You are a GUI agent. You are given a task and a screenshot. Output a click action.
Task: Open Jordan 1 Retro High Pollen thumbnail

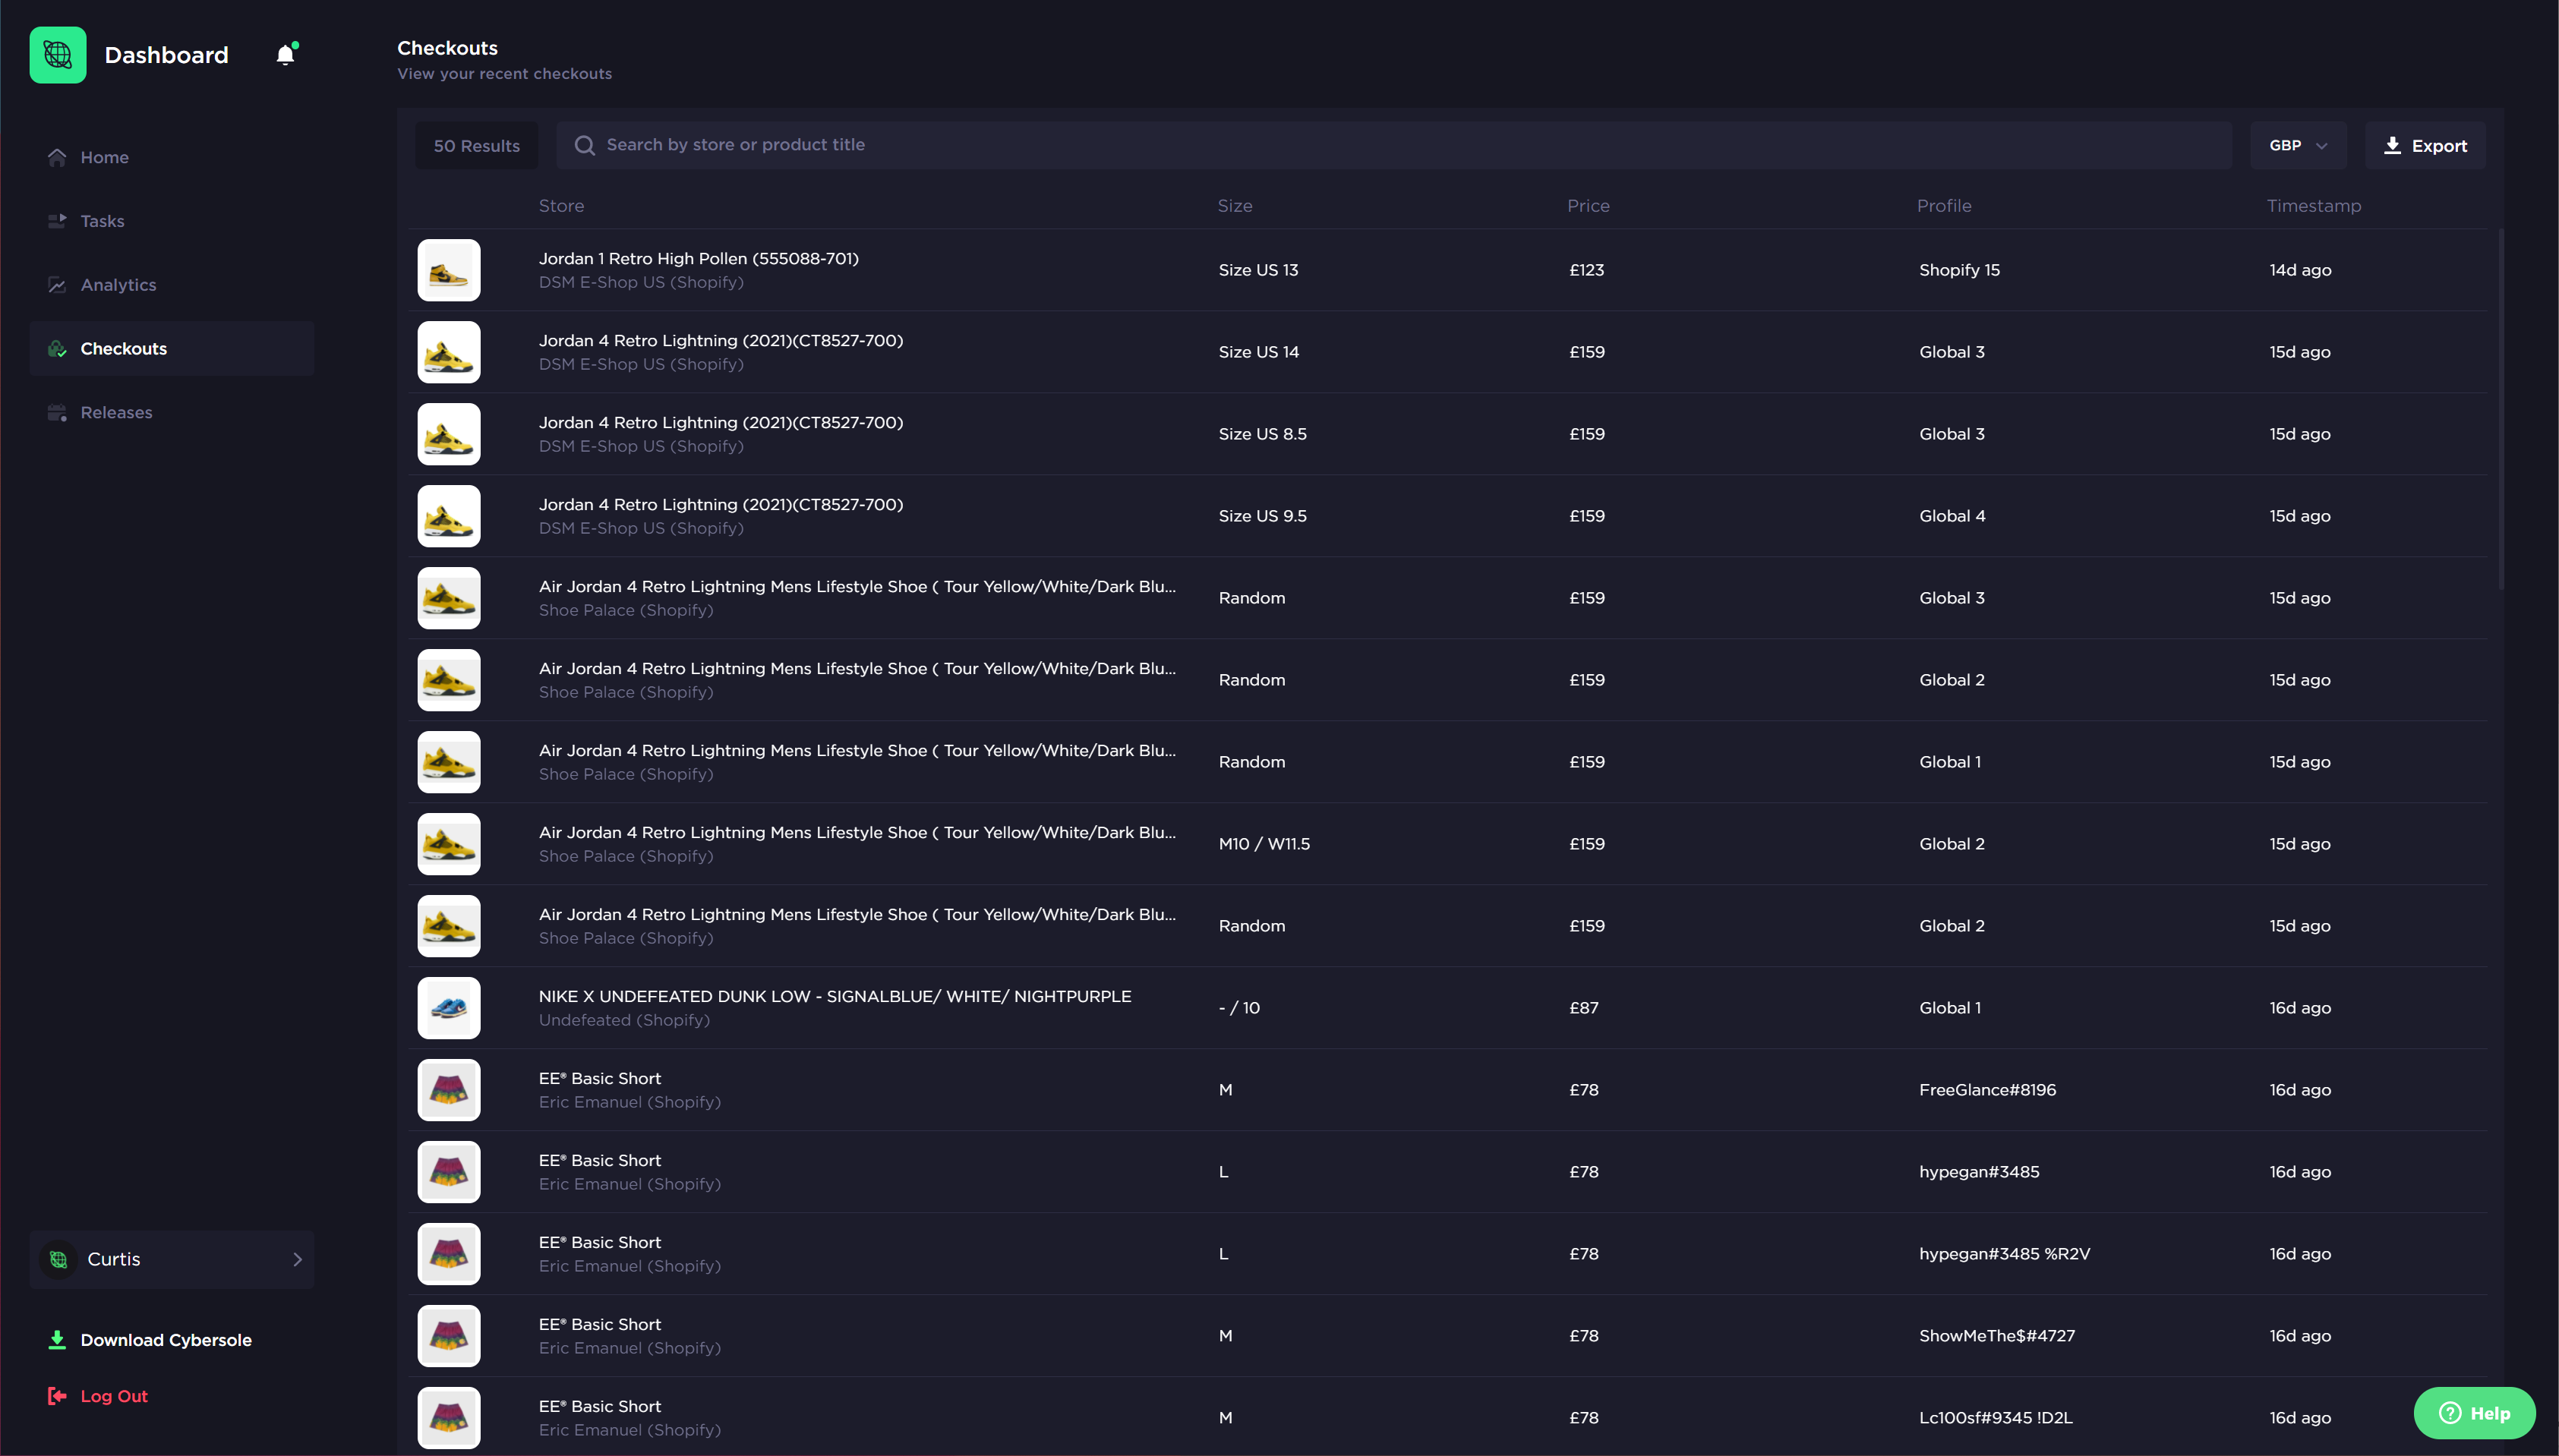[449, 270]
